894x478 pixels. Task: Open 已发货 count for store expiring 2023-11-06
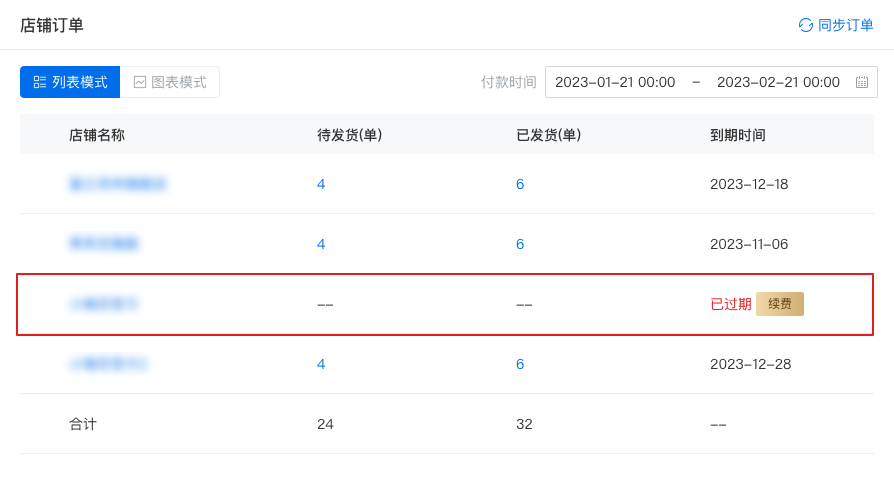(x=520, y=244)
